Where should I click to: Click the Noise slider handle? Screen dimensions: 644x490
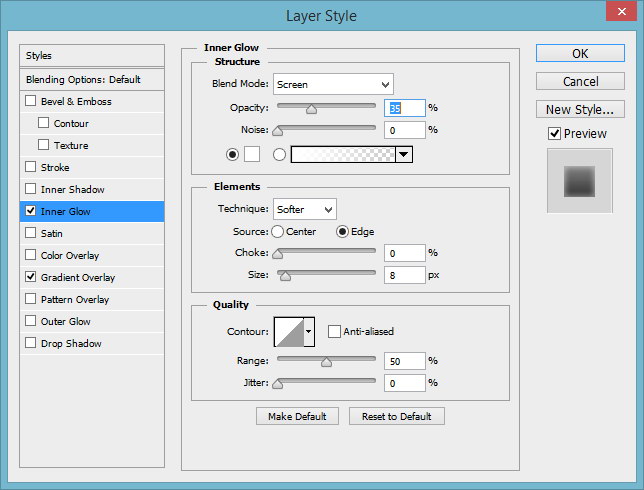pyautogui.click(x=278, y=131)
